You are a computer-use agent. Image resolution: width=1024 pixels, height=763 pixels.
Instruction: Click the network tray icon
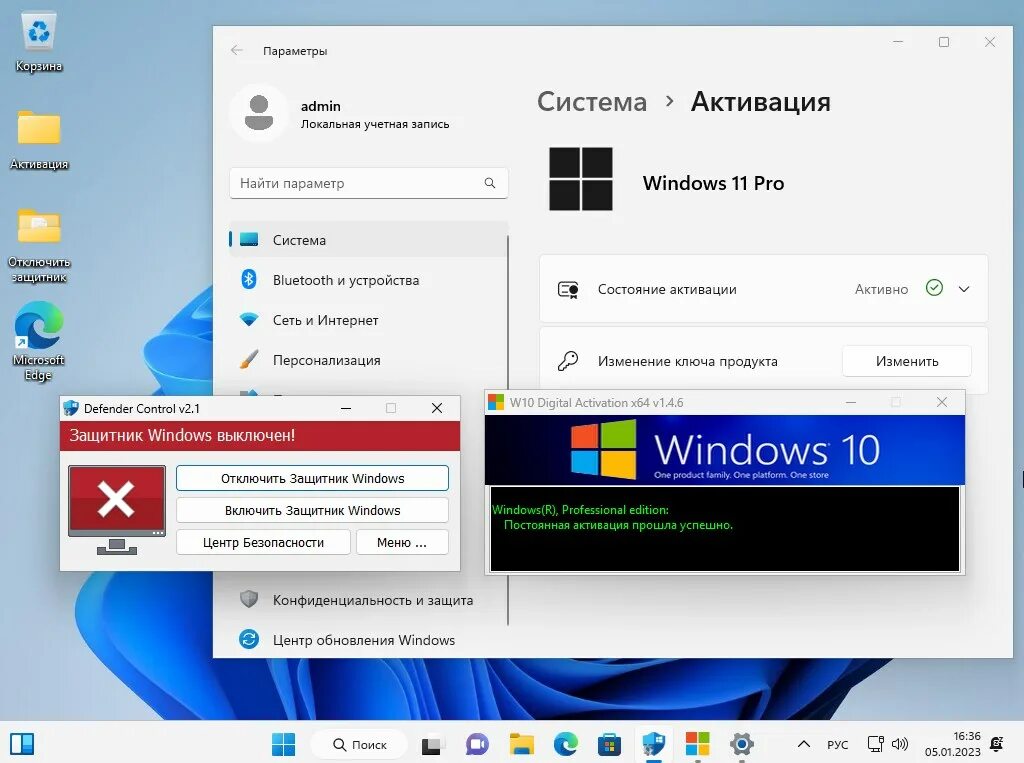[x=875, y=744]
